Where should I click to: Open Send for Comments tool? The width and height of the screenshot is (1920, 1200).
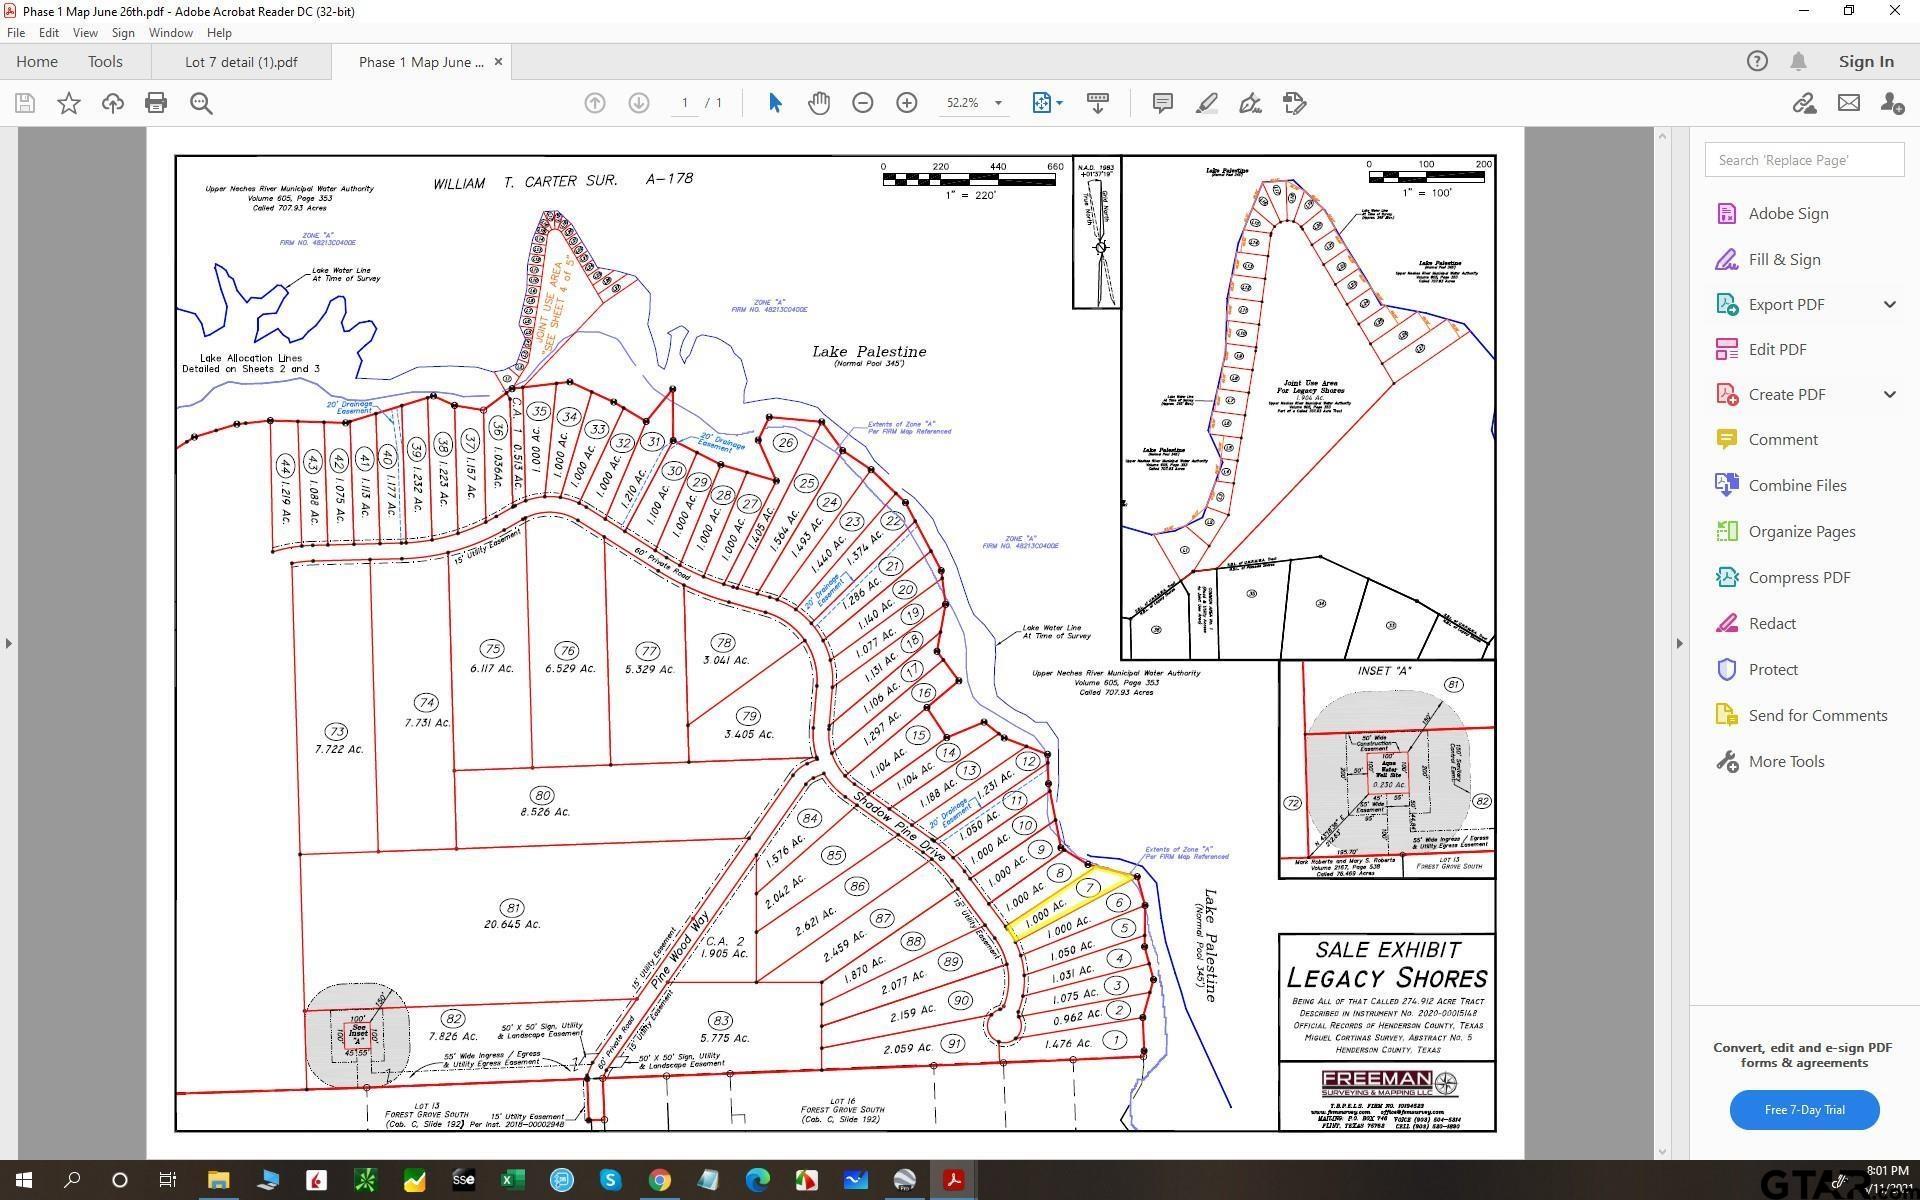point(1801,715)
